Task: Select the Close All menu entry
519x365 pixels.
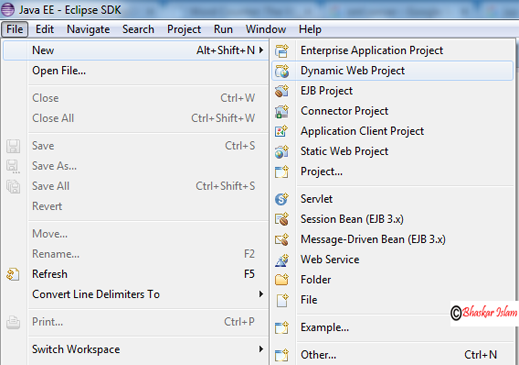Action: (136, 118)
